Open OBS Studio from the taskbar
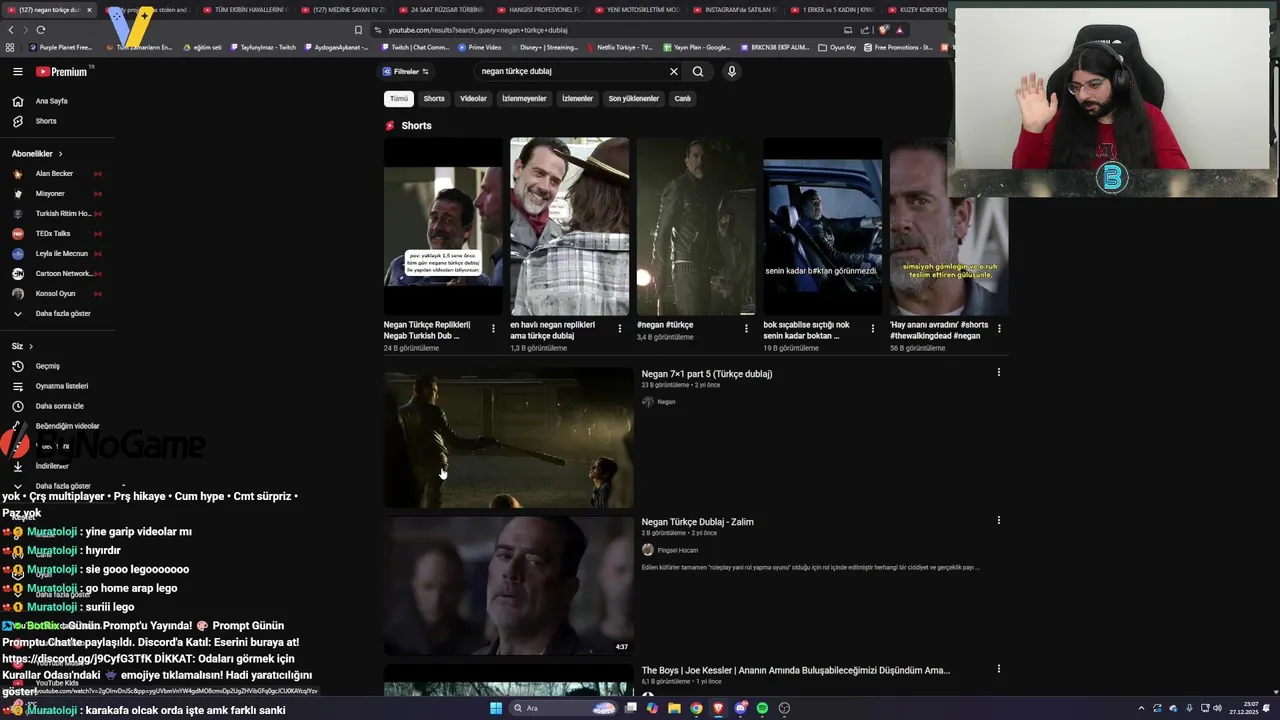The image size is (1280, 720). [784, 708]
